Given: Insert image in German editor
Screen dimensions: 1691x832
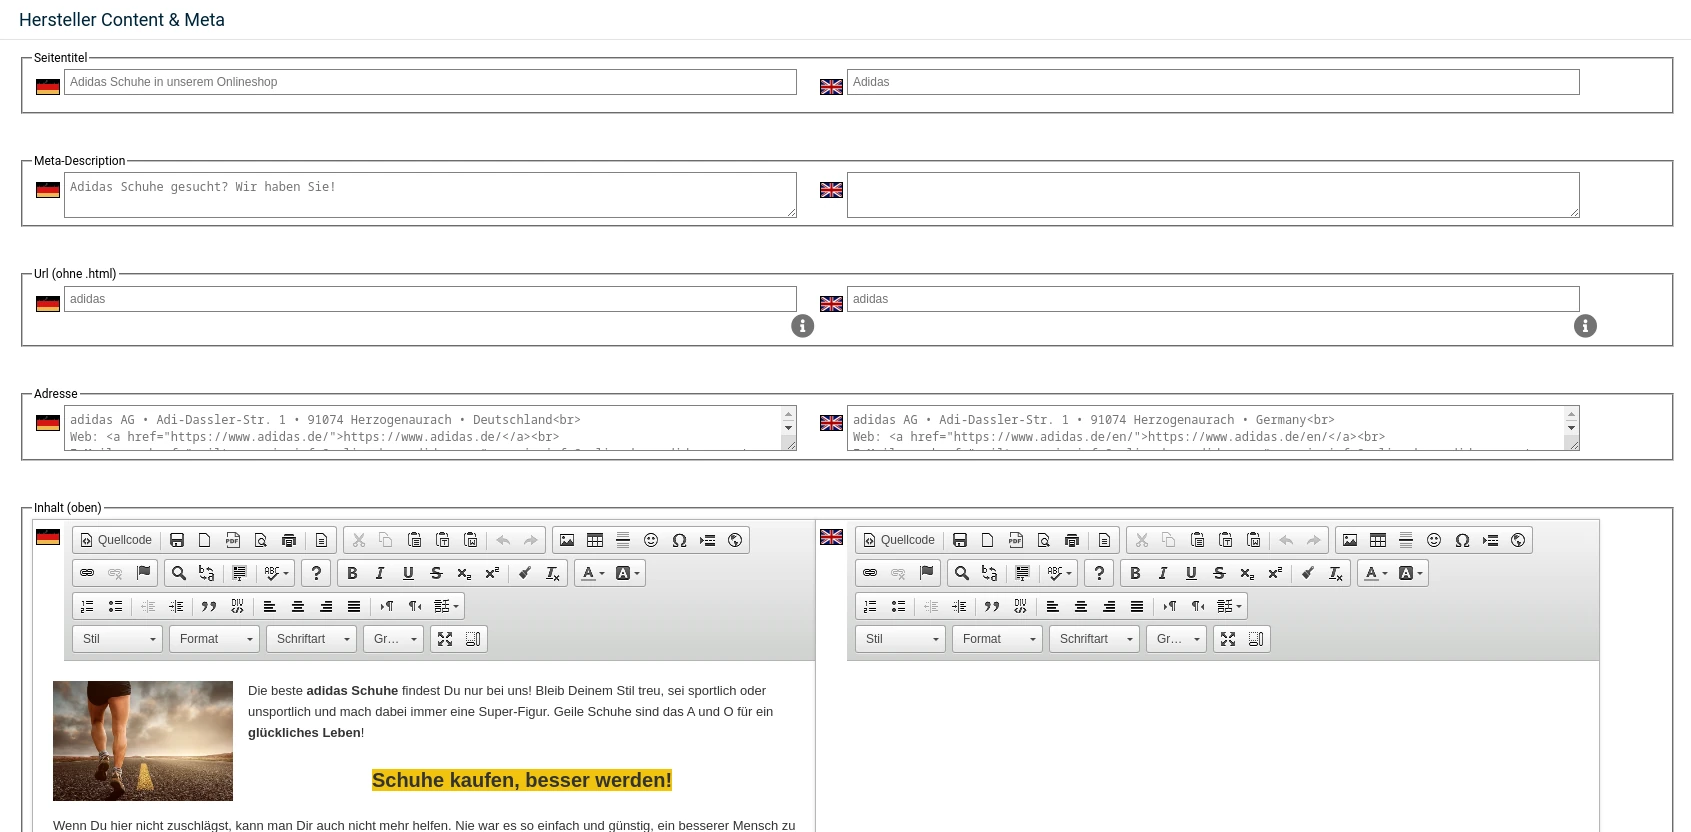Looking at the screenshot, I should coord(567,540).
